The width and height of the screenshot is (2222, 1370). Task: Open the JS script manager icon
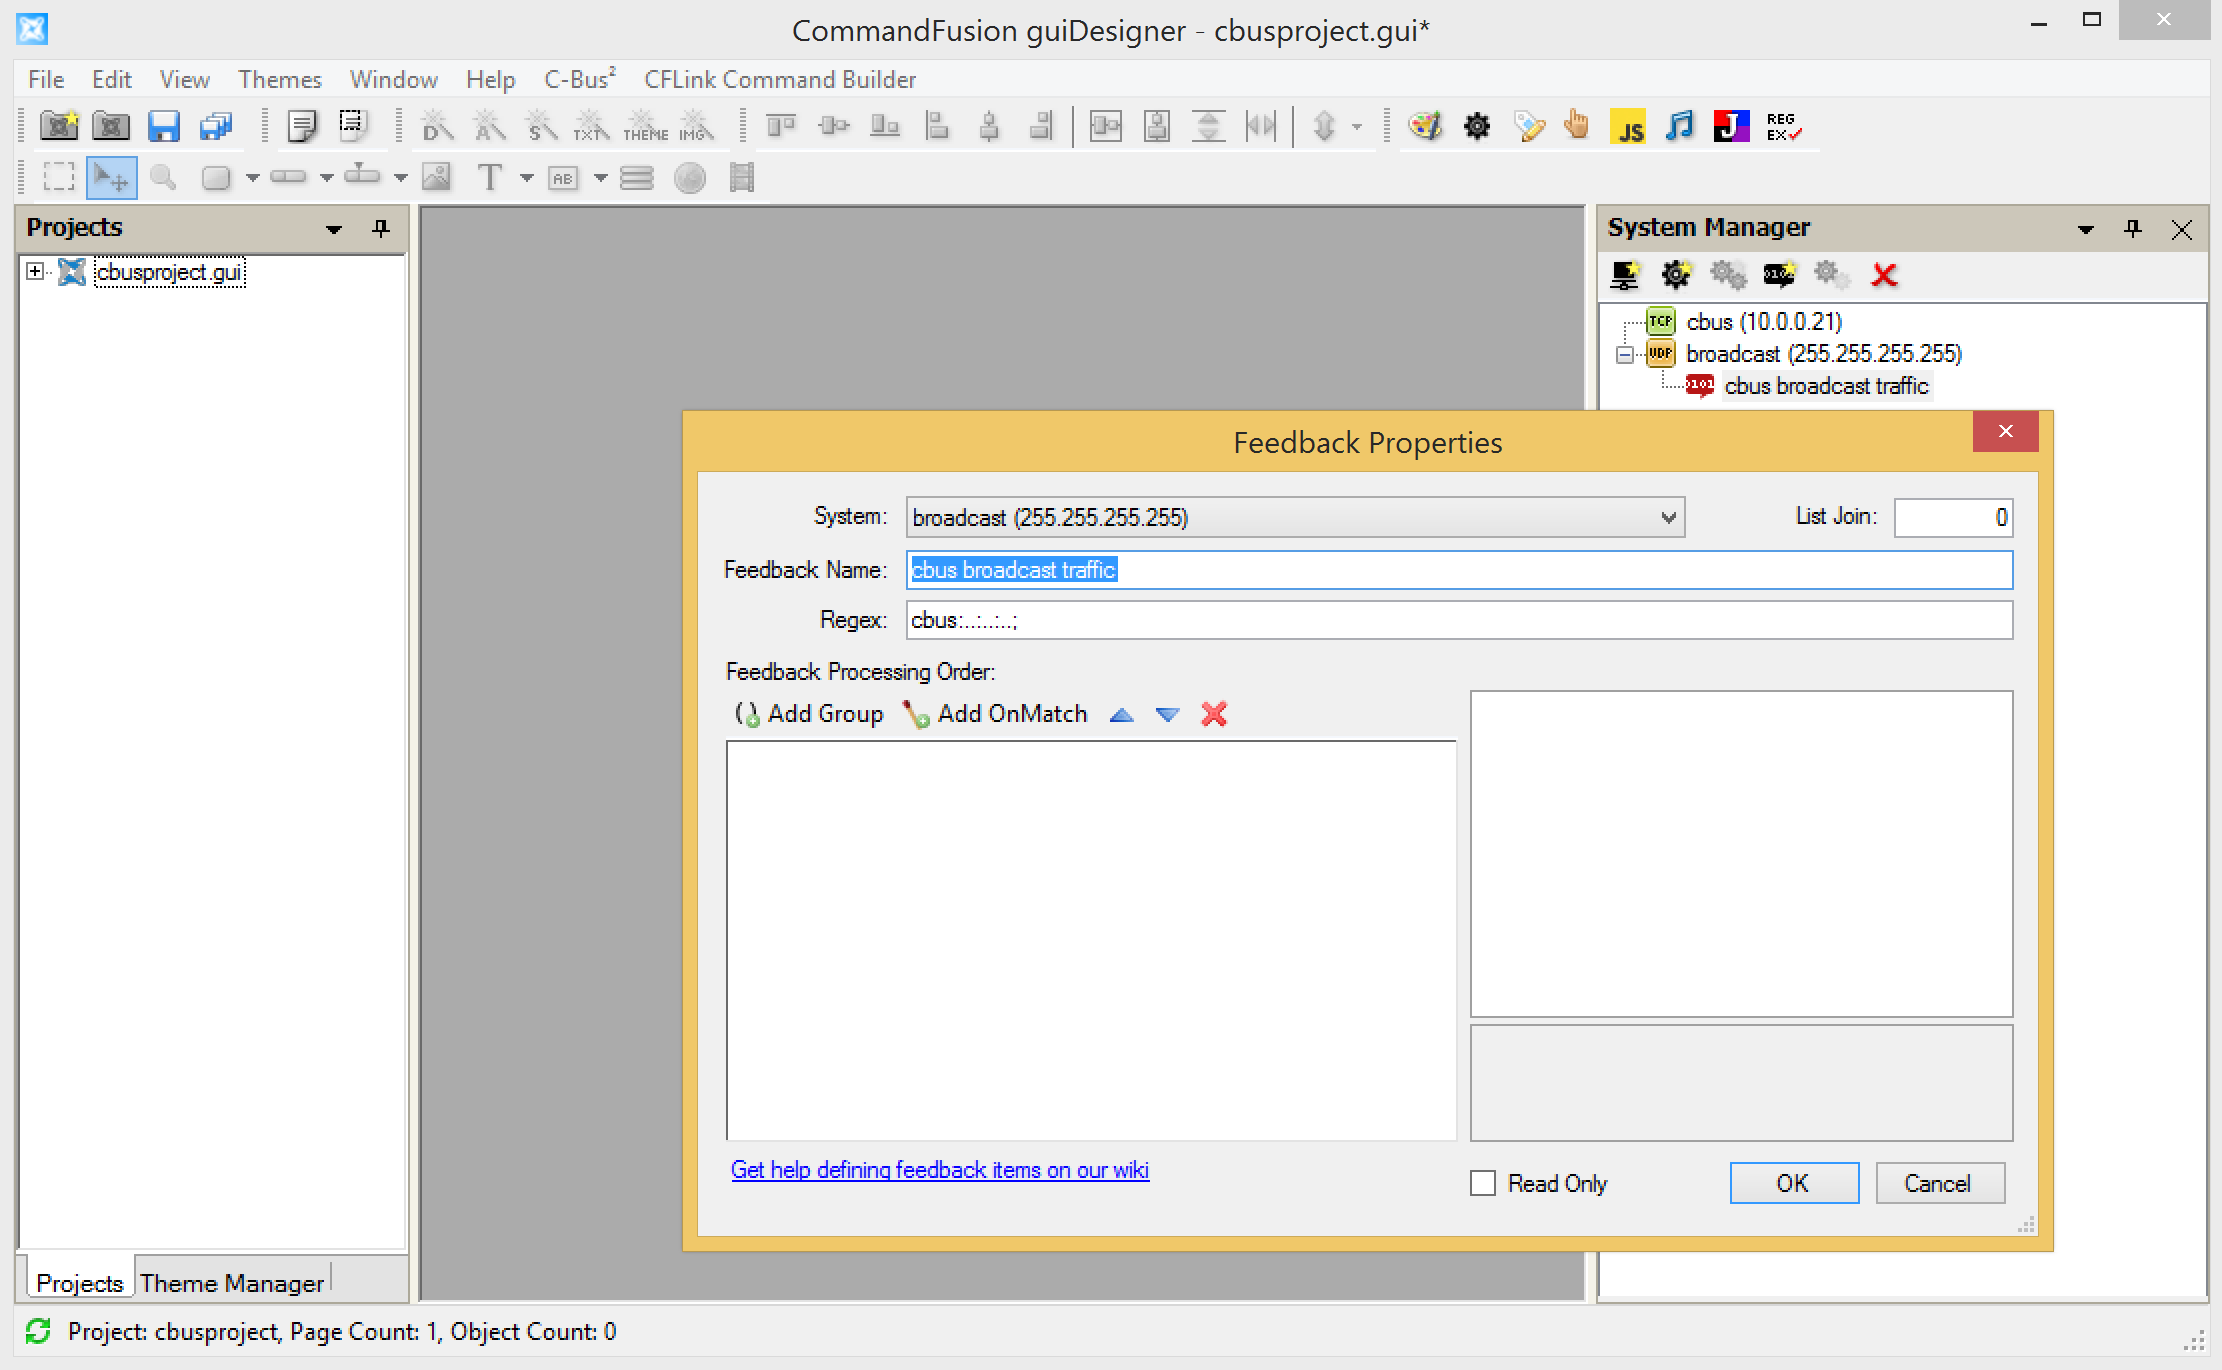click(x=1628, y=127)
